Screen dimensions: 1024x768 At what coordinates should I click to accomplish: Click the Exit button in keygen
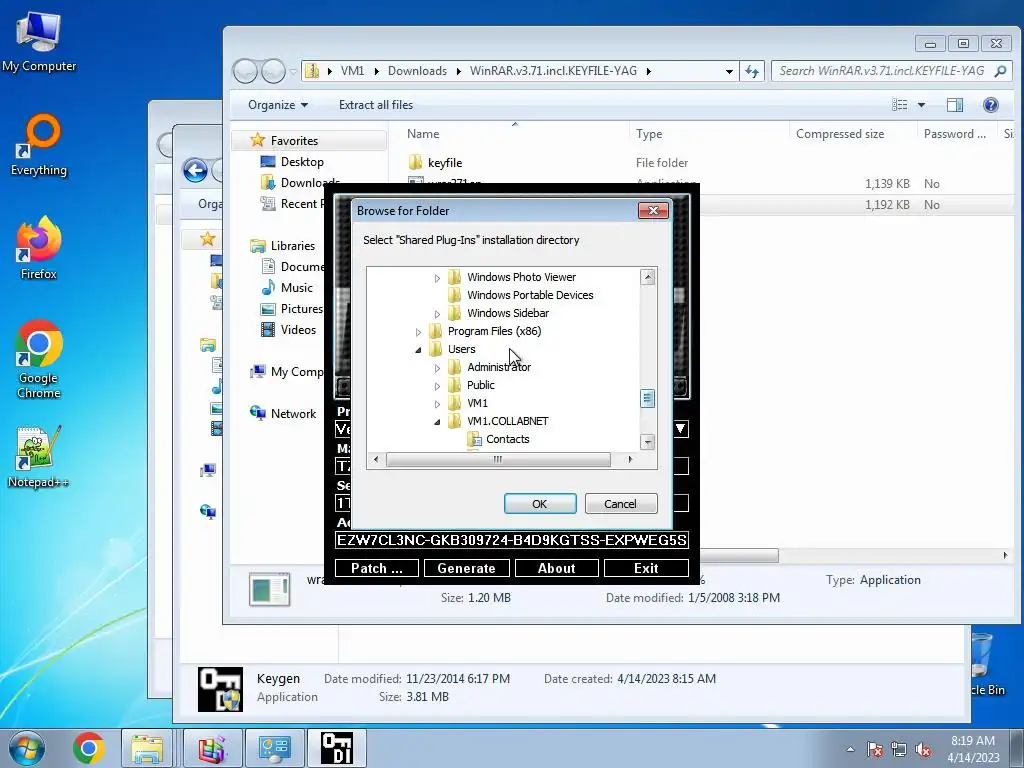tap(647, 568)
